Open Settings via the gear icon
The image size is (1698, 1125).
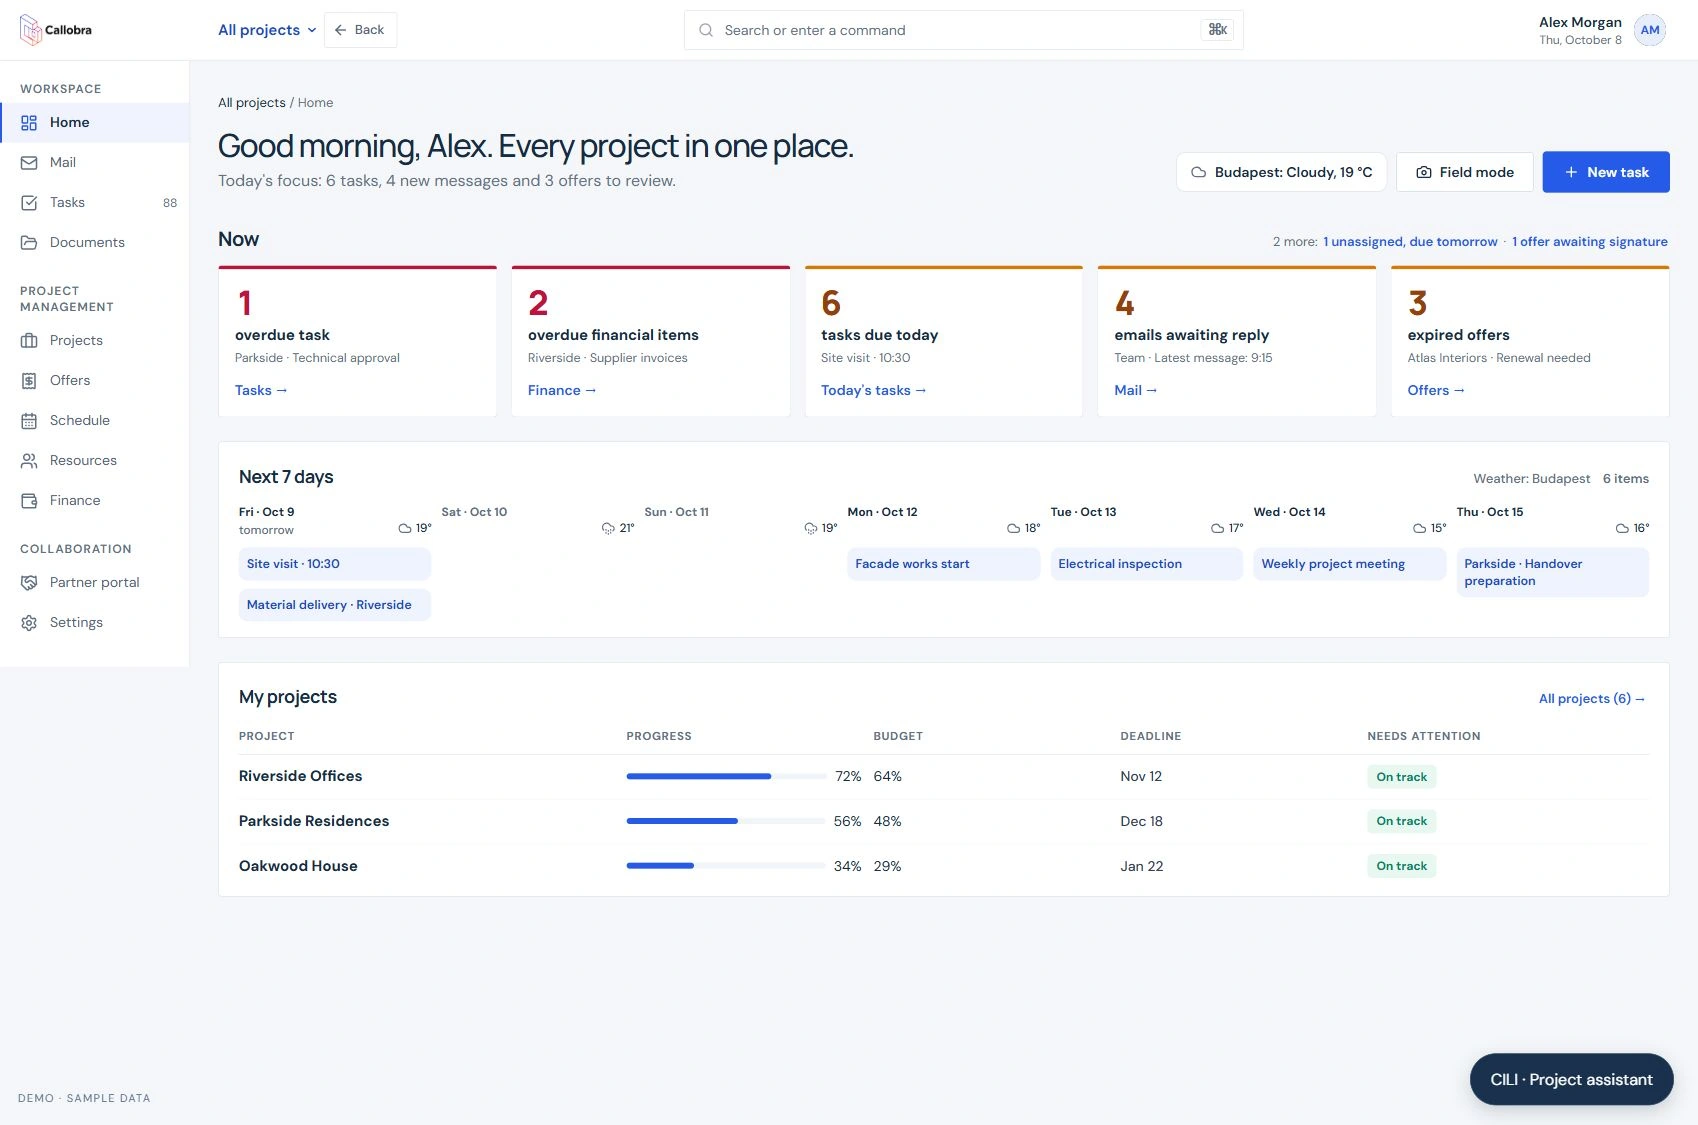tap(29, 623)
